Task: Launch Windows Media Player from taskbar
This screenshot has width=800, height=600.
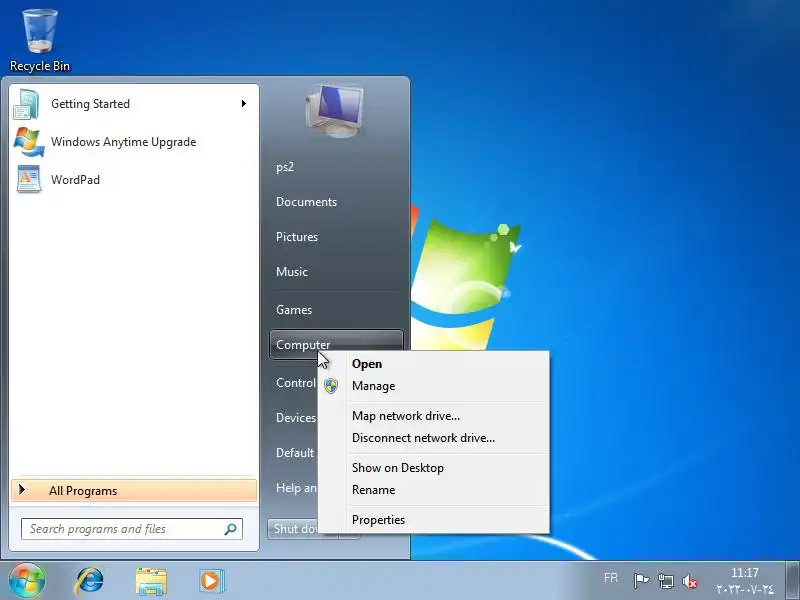Action: click(210, 581)
